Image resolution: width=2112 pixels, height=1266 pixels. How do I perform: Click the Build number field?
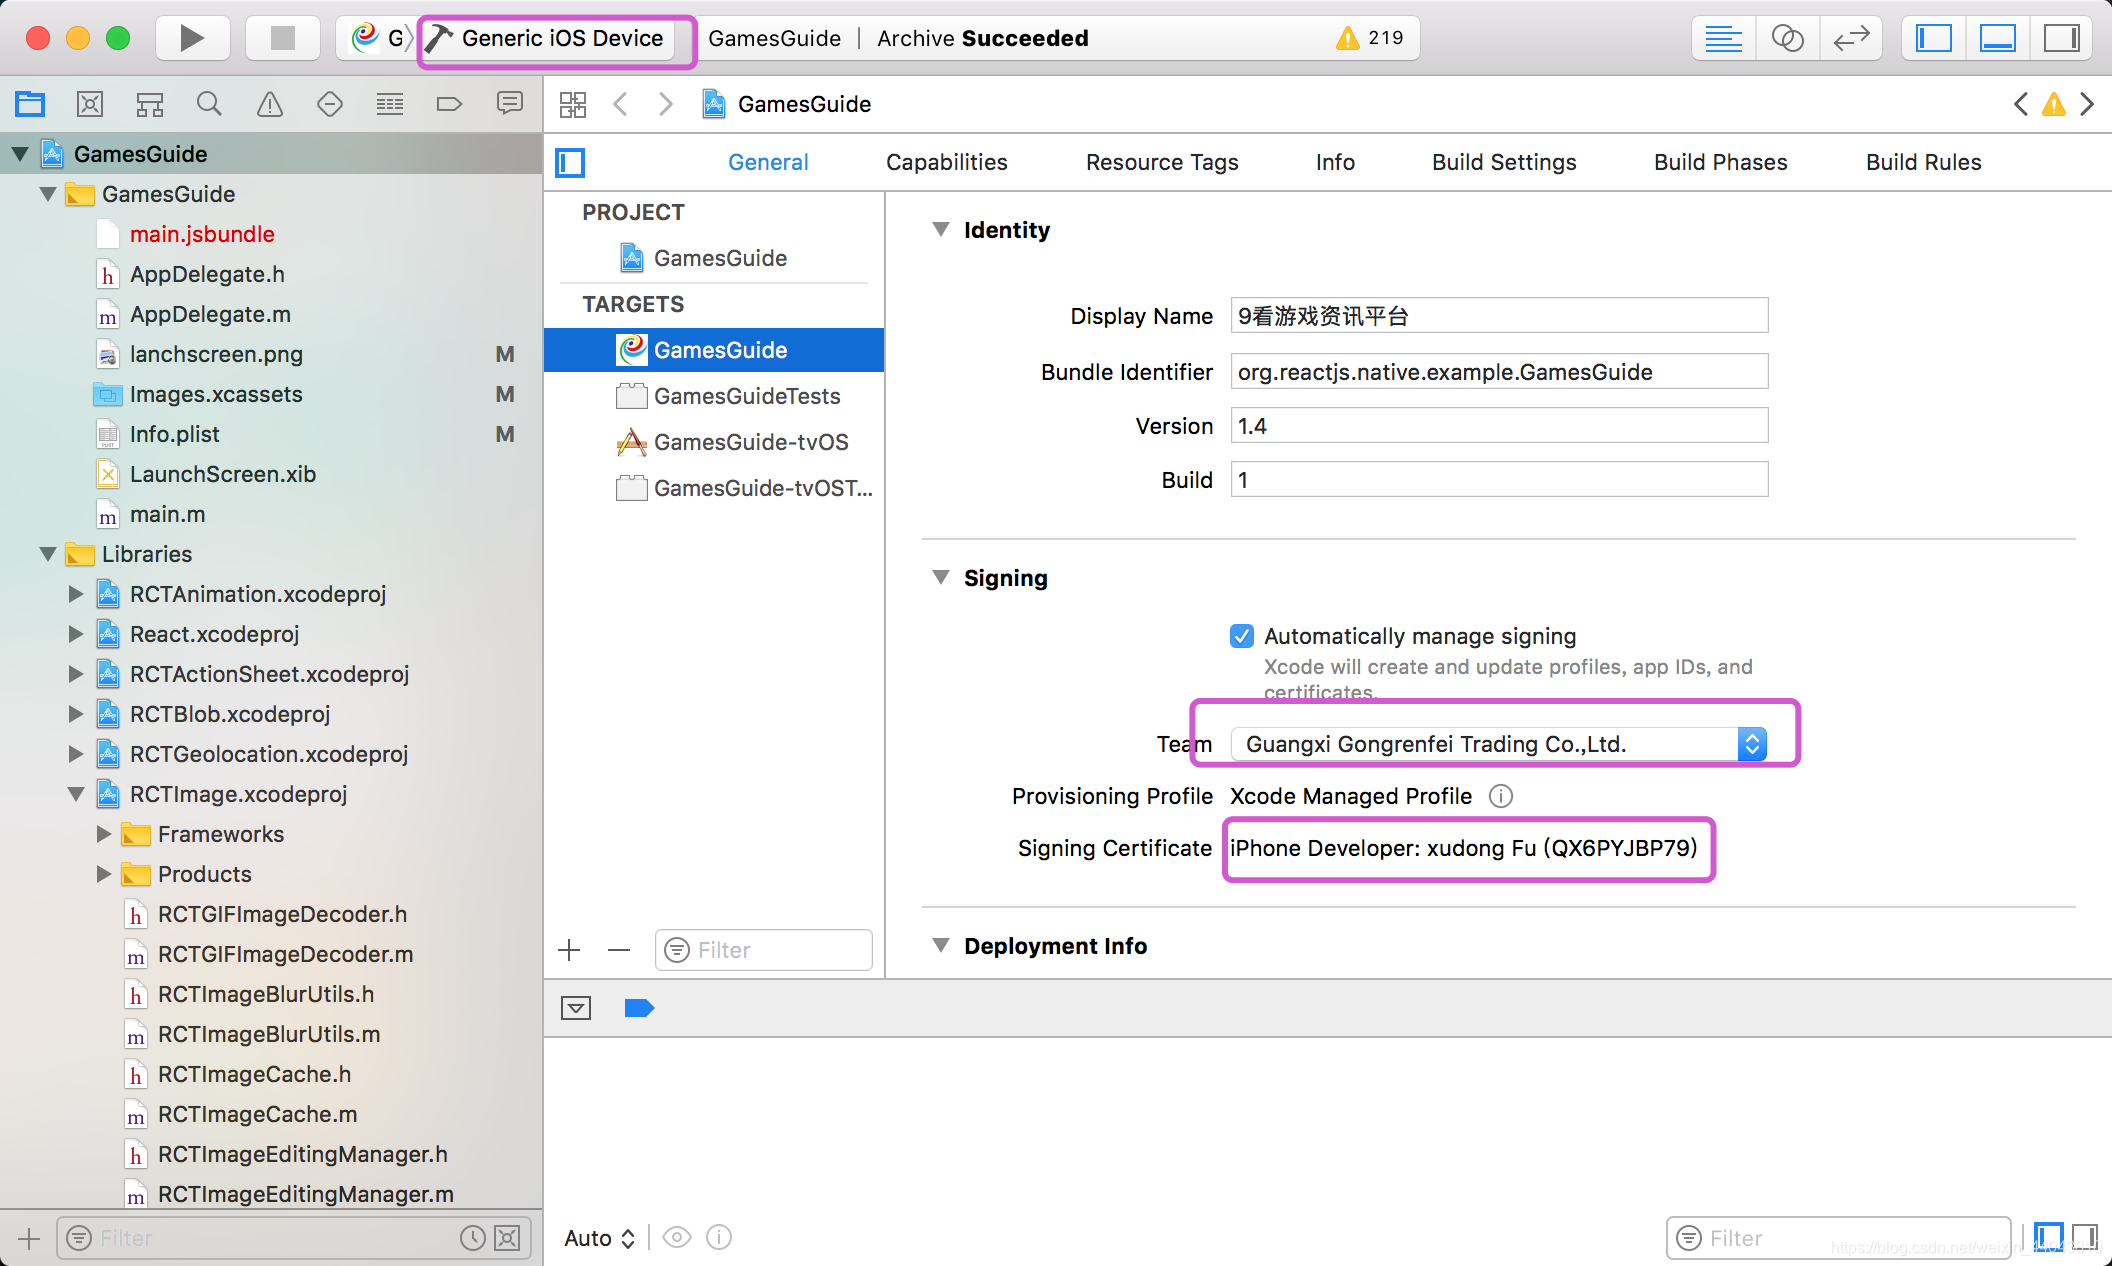point(1499,480)
